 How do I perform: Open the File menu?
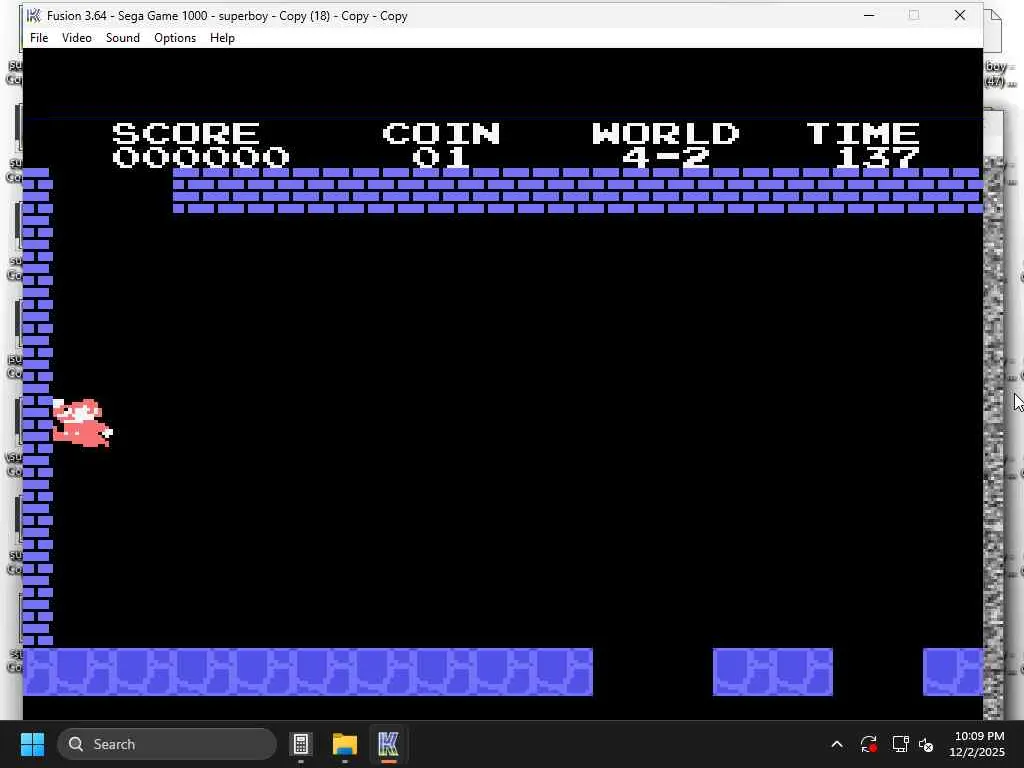[39, 38]
